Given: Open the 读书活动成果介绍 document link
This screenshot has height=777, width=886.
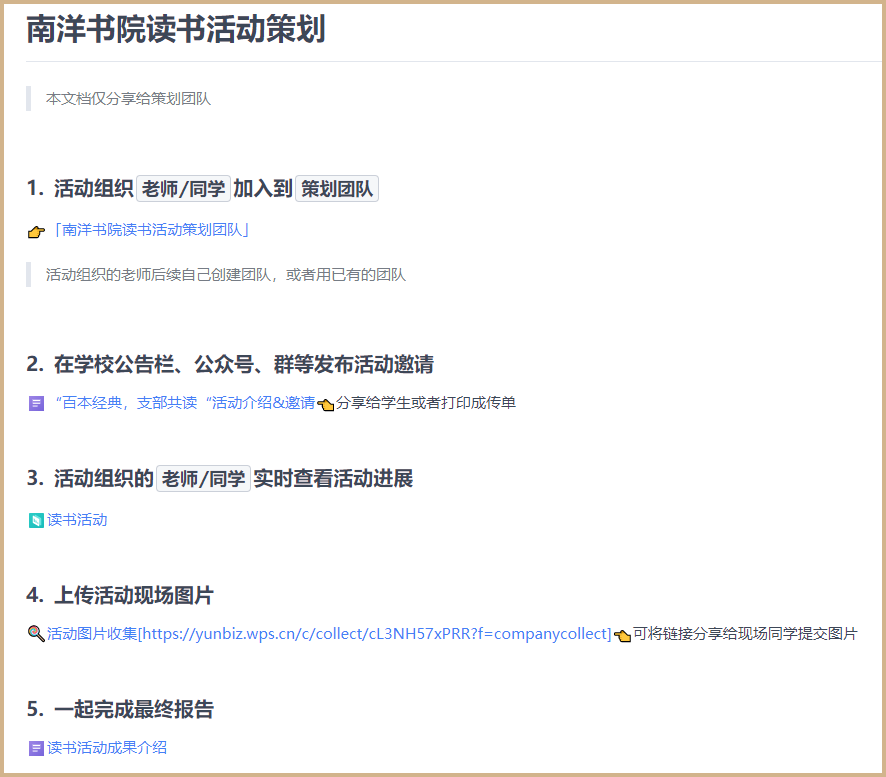Looking at the screenshot, I should click(107, 748).
